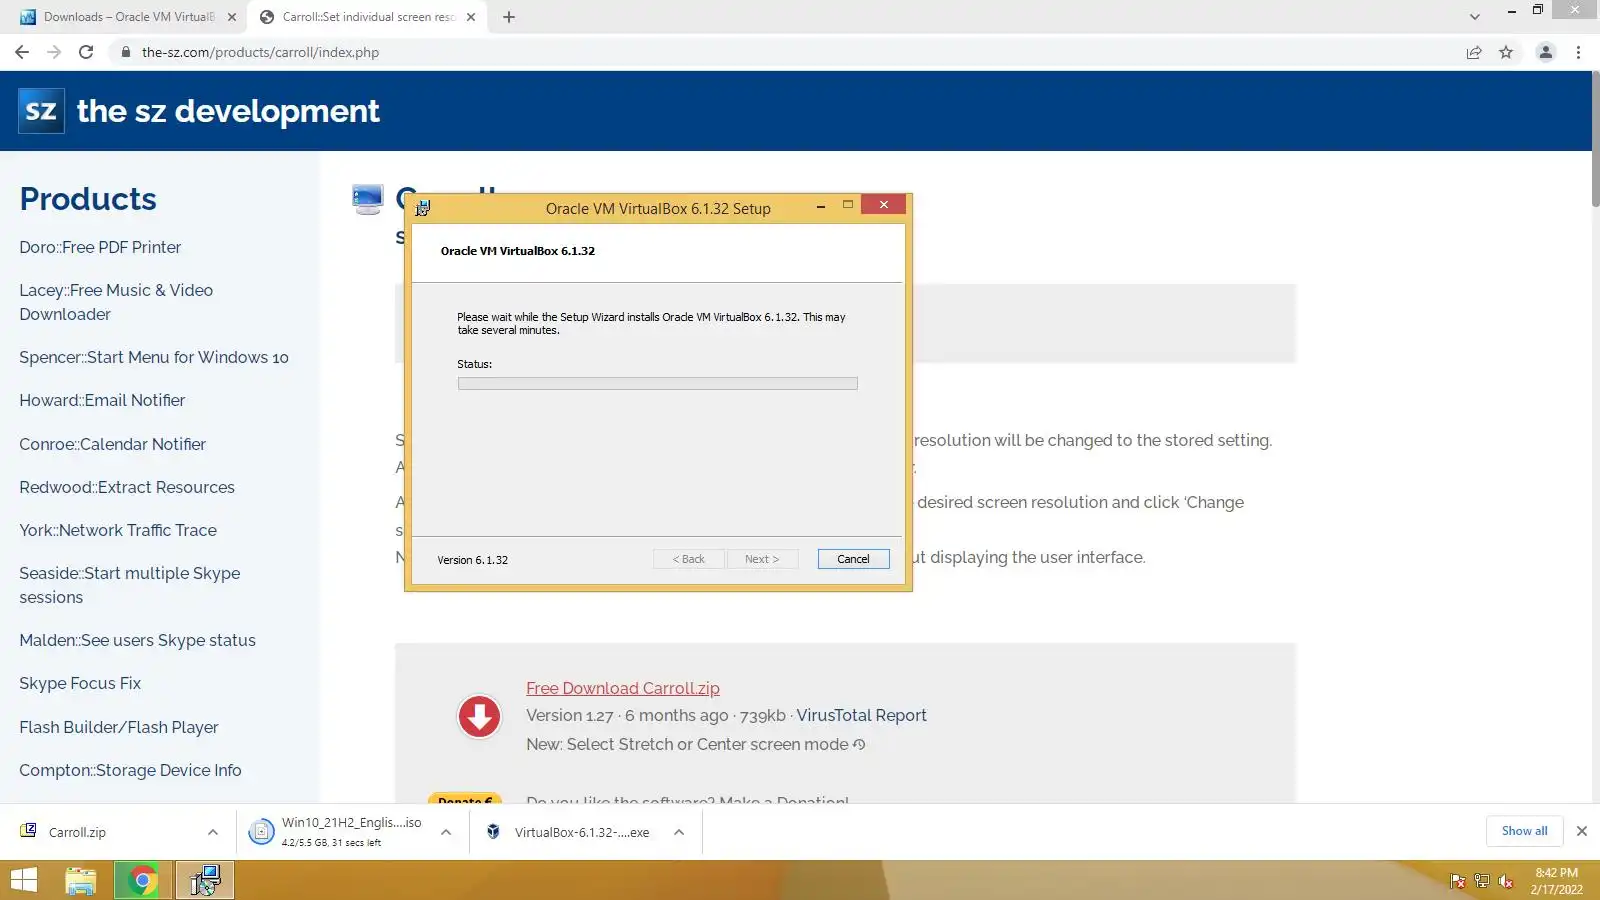1600x900 pixels.
Task: Open File Explorer from taskbar
Action: 81,880
